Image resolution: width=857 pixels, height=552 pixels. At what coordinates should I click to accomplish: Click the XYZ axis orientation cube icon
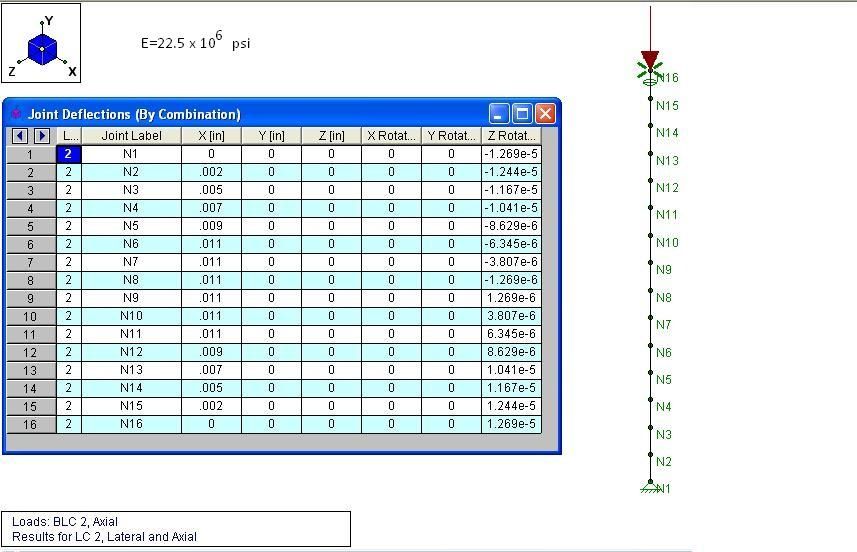pos(42,46)
